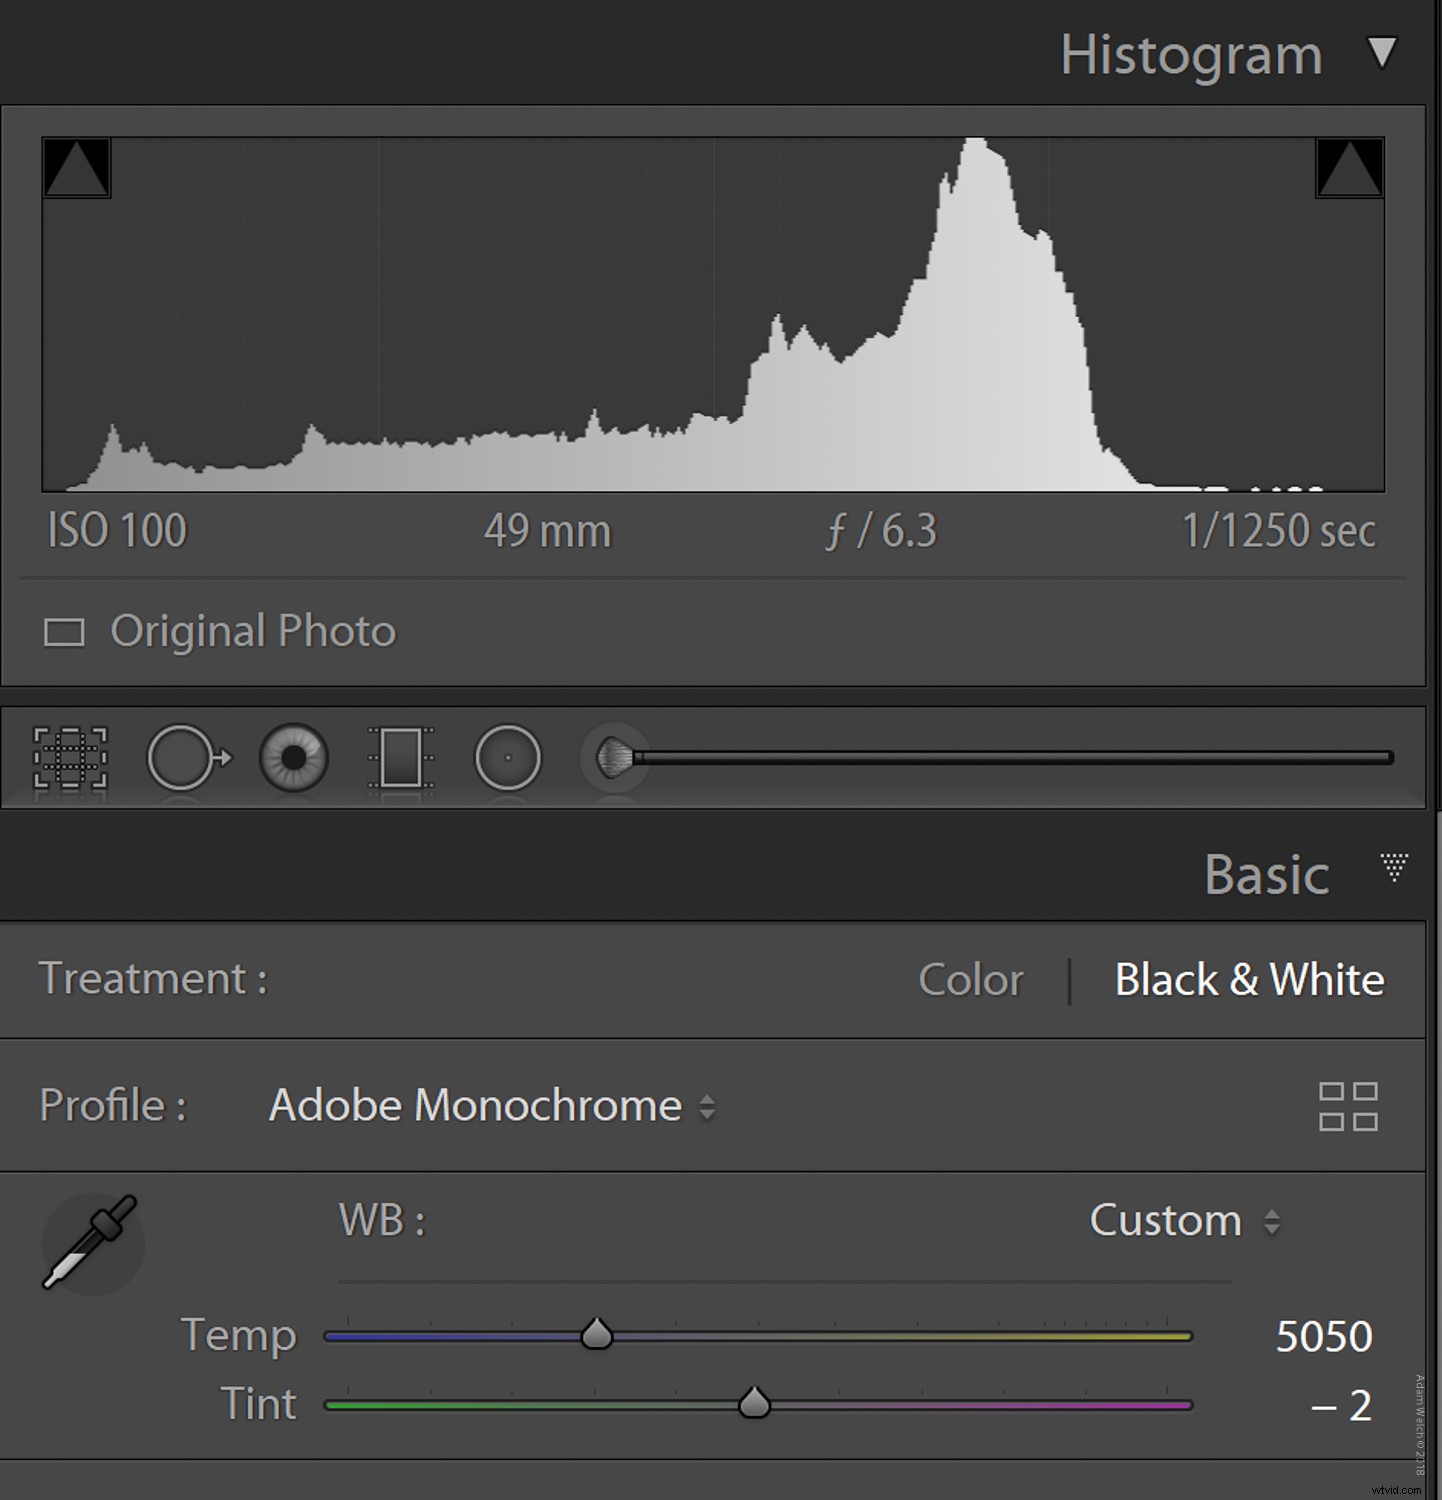Click the ISO 100 exposure info text

pos(115,531)
